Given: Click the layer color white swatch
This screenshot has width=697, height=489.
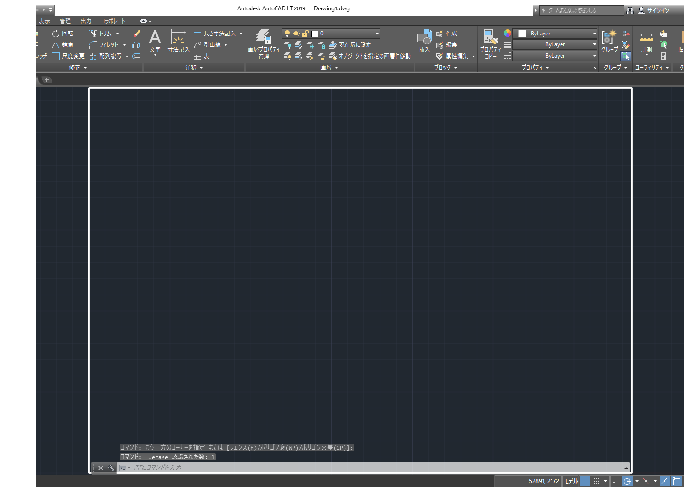Looking at the screenshot, I should (x=315, y=33).
